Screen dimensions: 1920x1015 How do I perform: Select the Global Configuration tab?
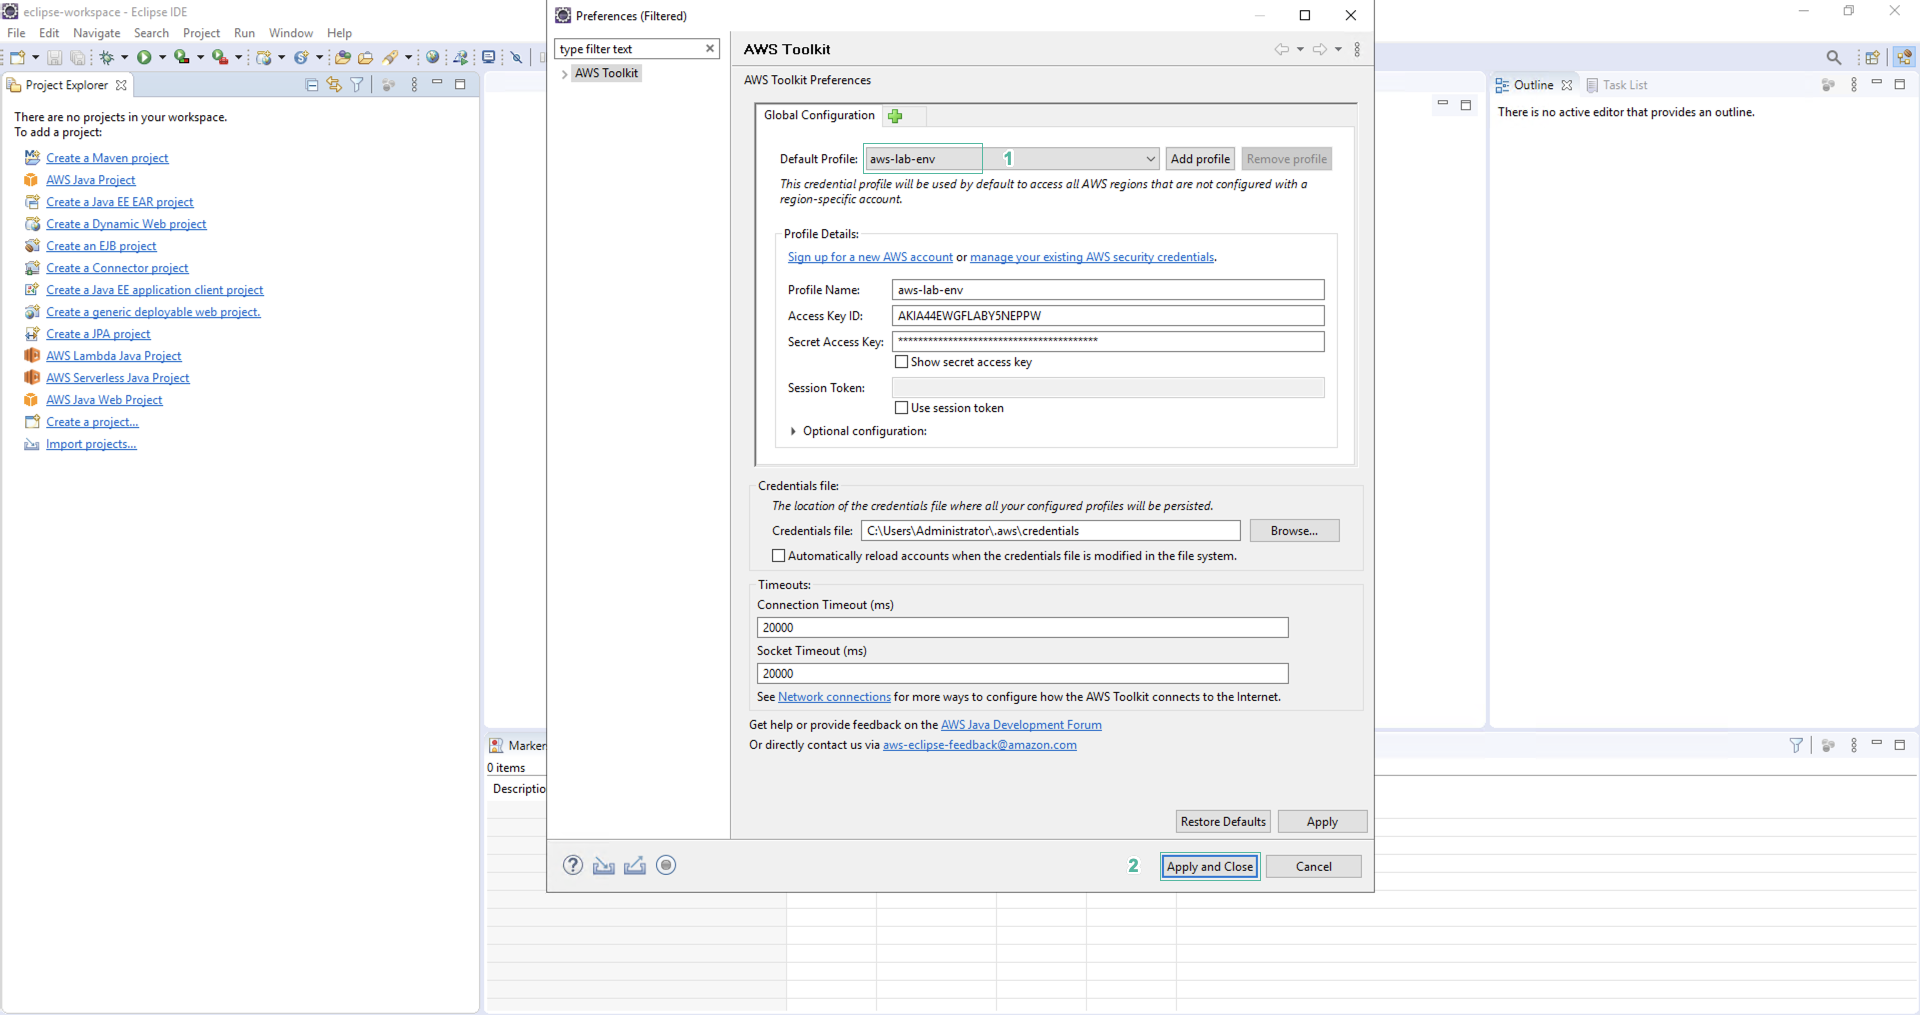click(x=819, y=116)
